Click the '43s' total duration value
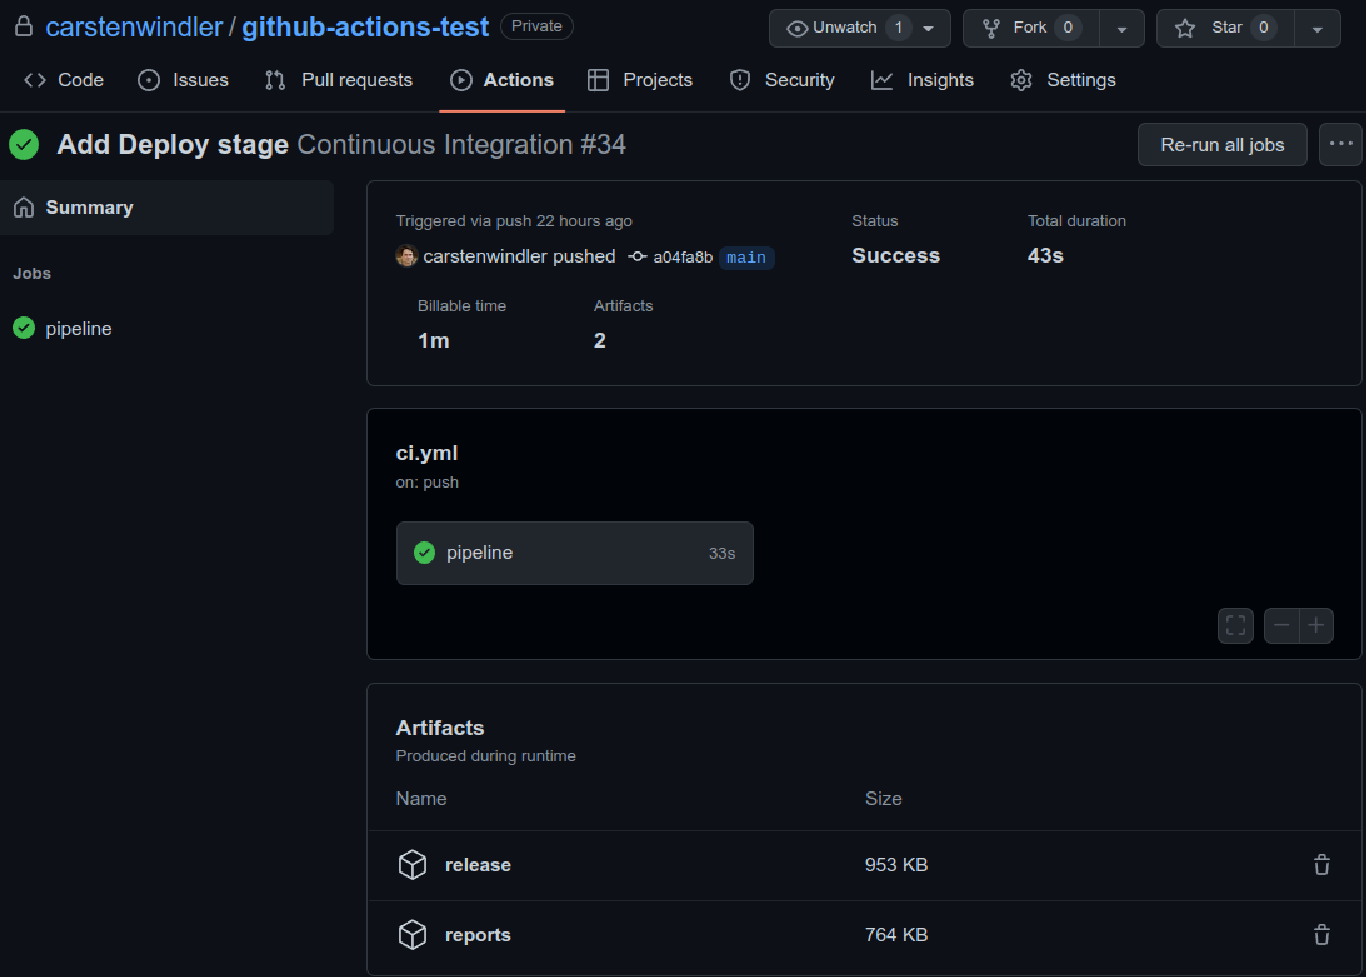 point(1046,256)
